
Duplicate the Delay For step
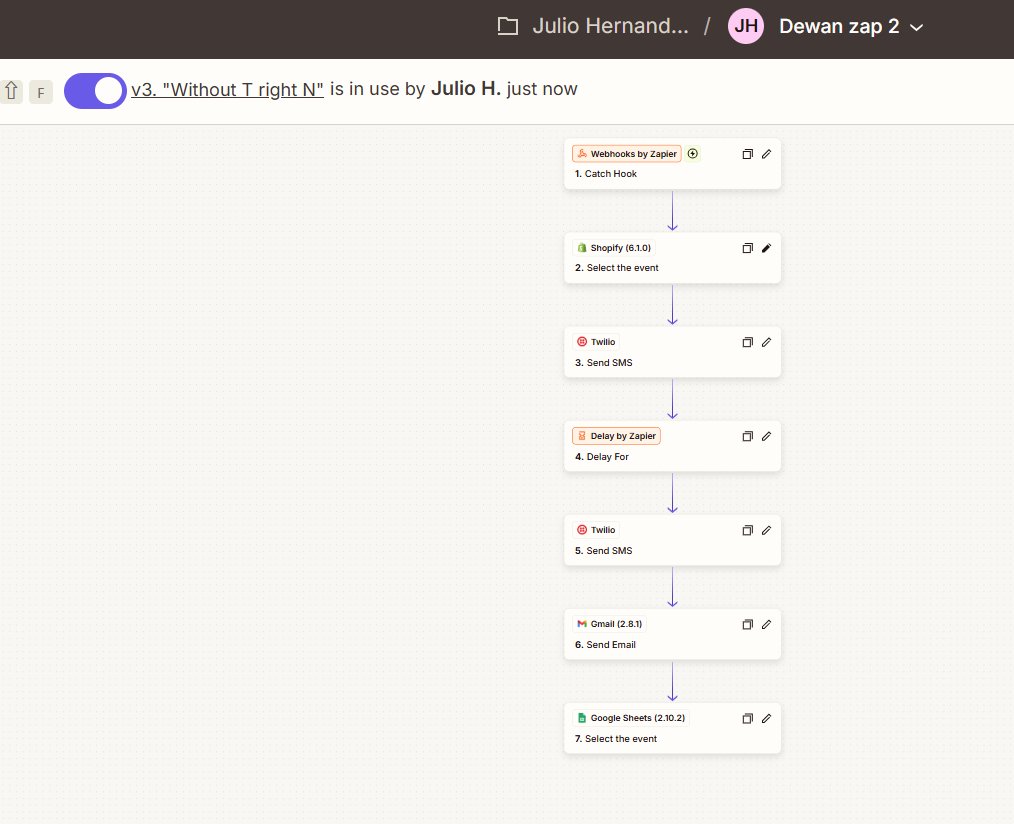tap(748, 436)
